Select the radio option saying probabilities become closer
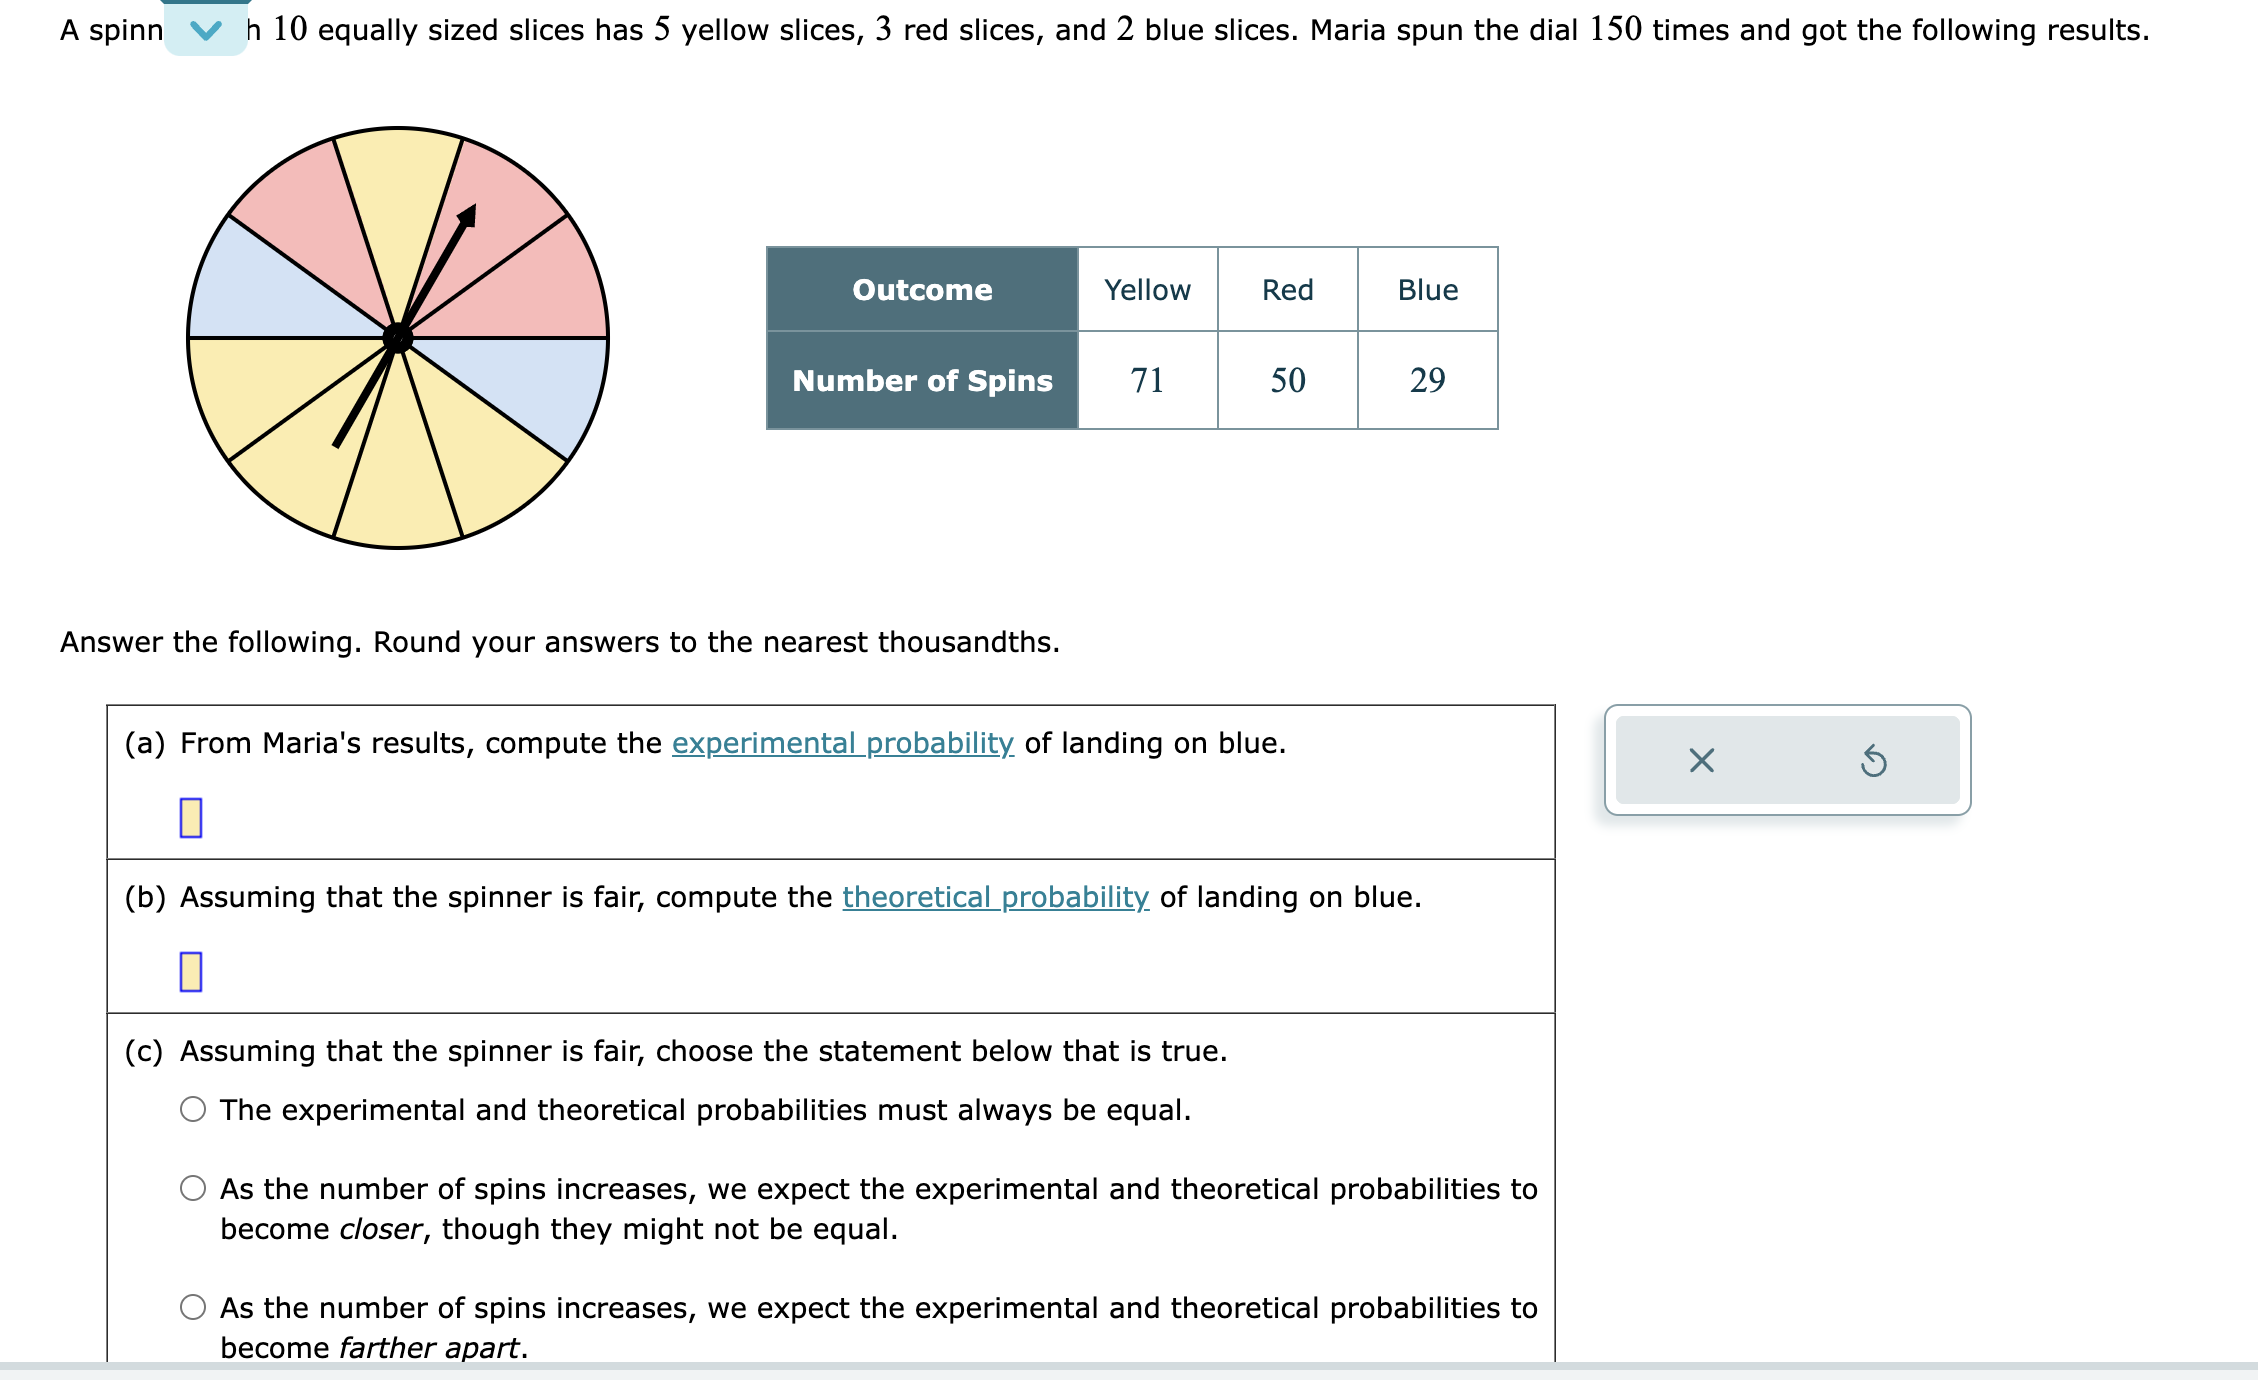 click(x=192, y=1188)
